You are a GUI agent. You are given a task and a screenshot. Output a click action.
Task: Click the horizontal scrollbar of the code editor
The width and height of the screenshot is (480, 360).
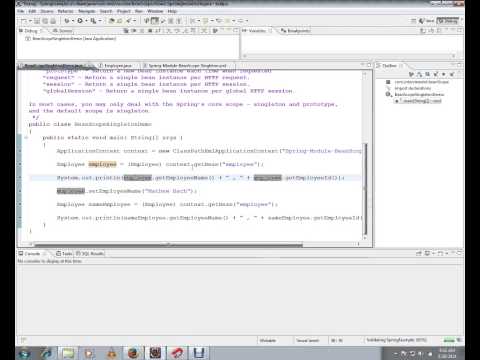(169, 245)
